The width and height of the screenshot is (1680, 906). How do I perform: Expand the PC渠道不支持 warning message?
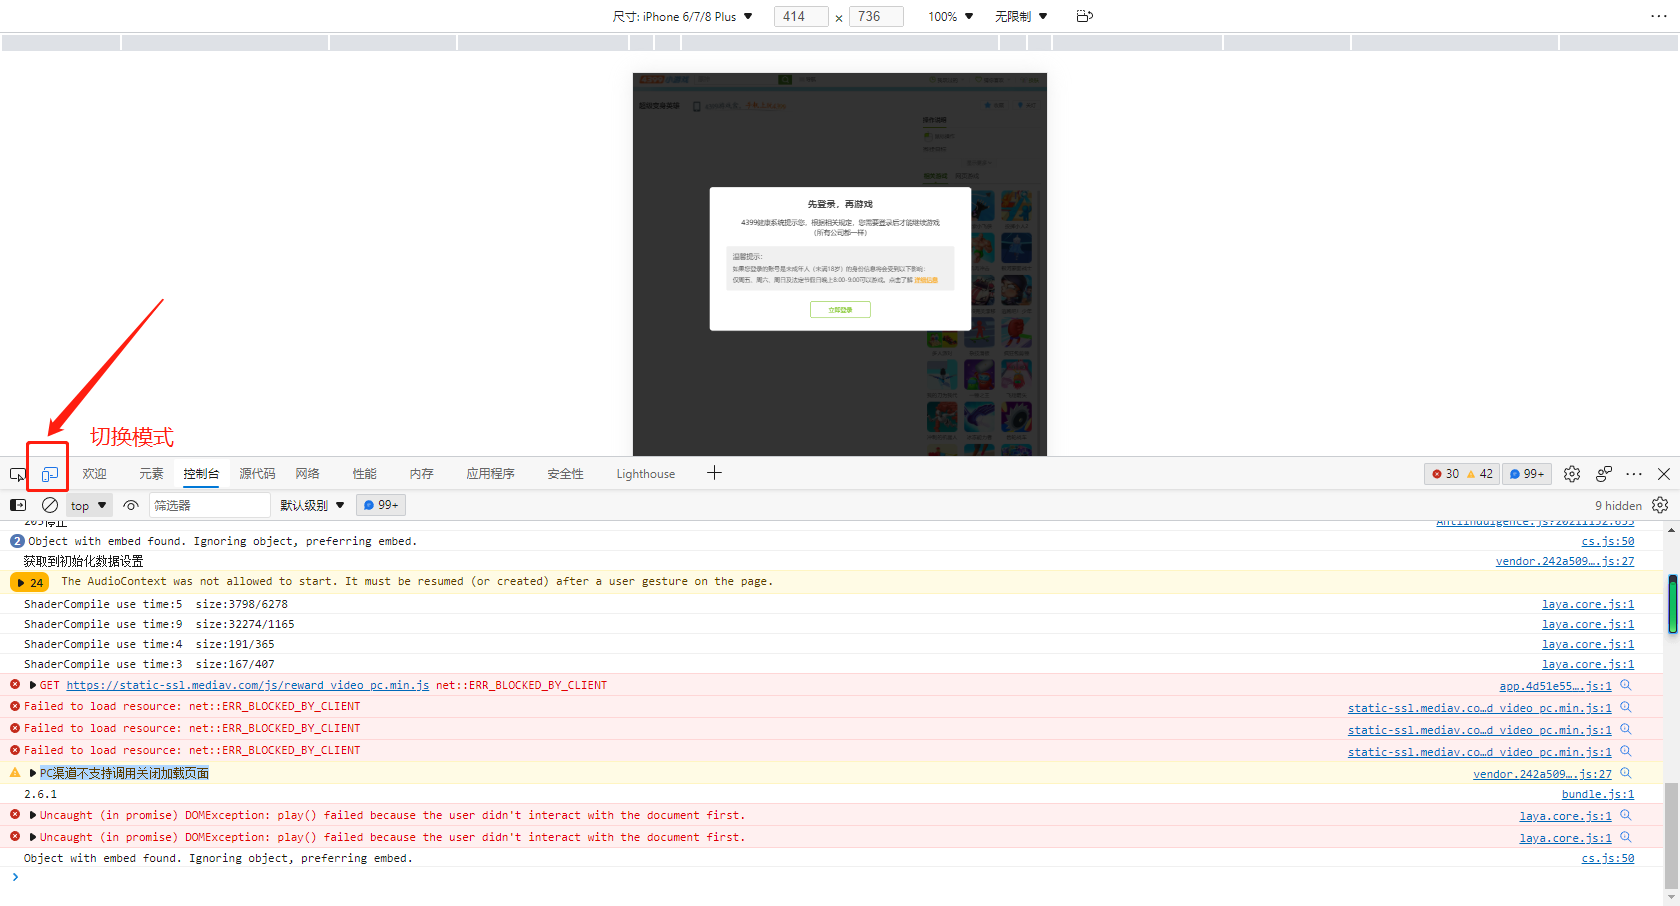point(33,773)
